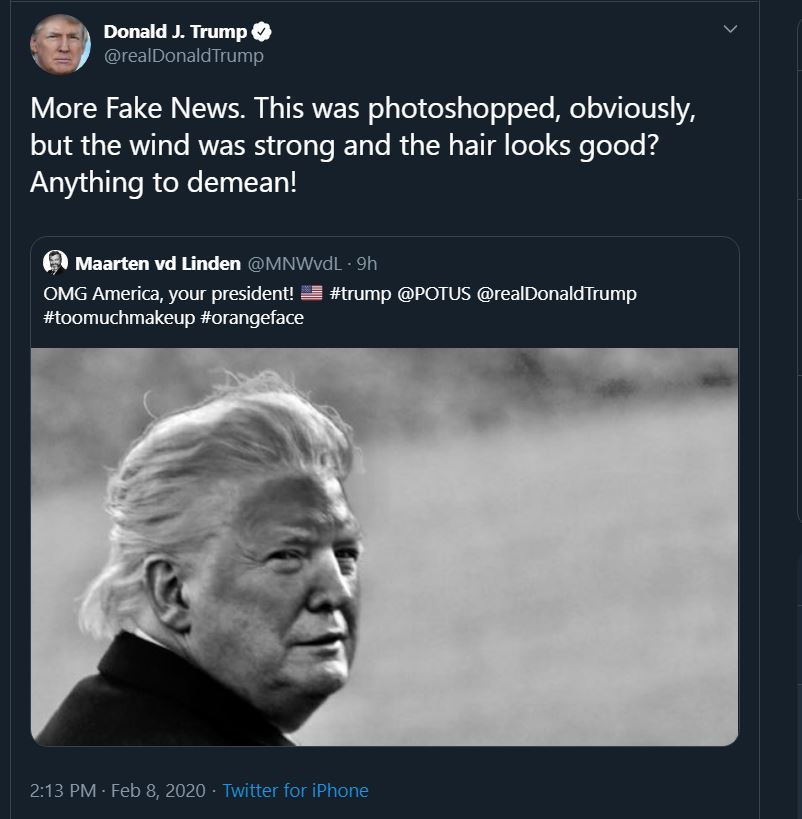Viewport: 802px width, 819px height.
Task: Open Maarten vd Linden's profile name
Action: click(158, 264)
